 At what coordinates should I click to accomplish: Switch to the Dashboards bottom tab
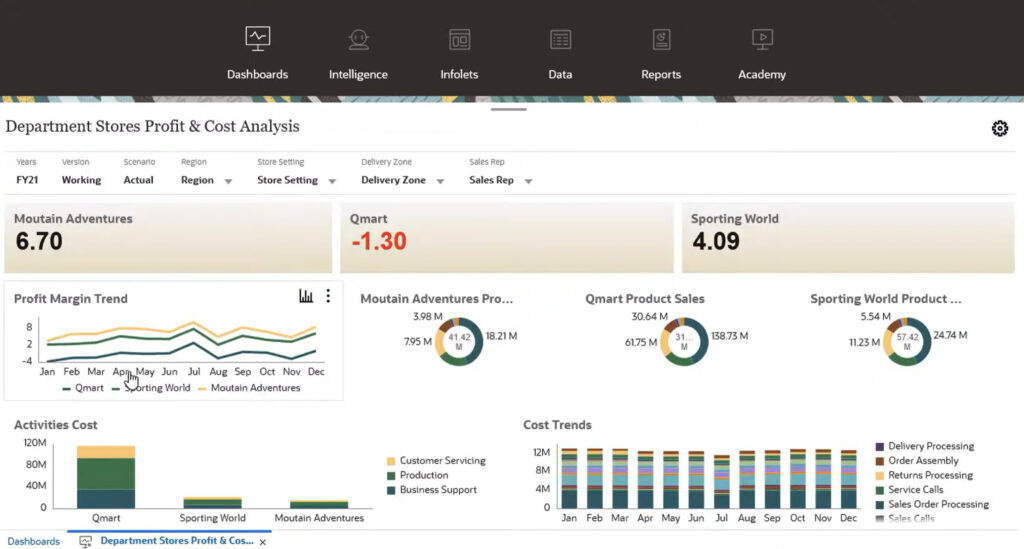coord(33,541)
